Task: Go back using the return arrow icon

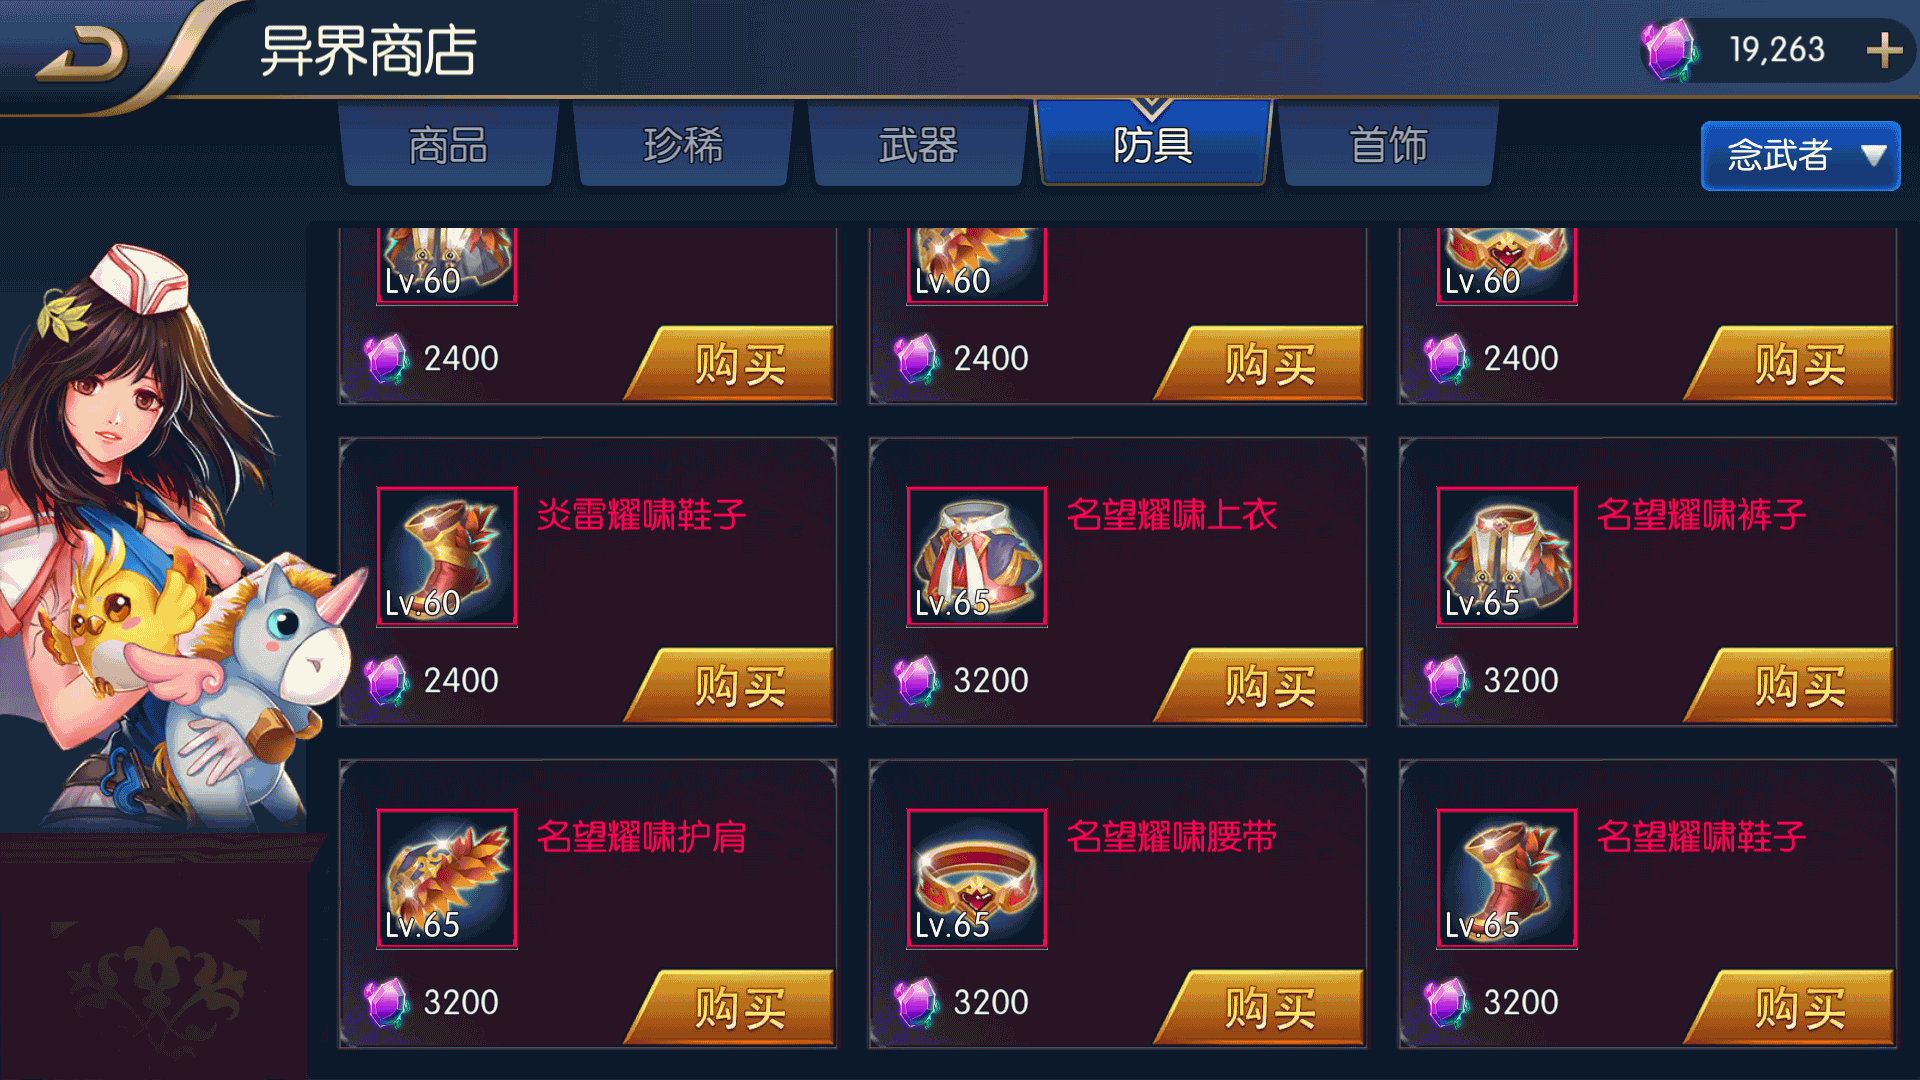Action: (x=82, y=54)
